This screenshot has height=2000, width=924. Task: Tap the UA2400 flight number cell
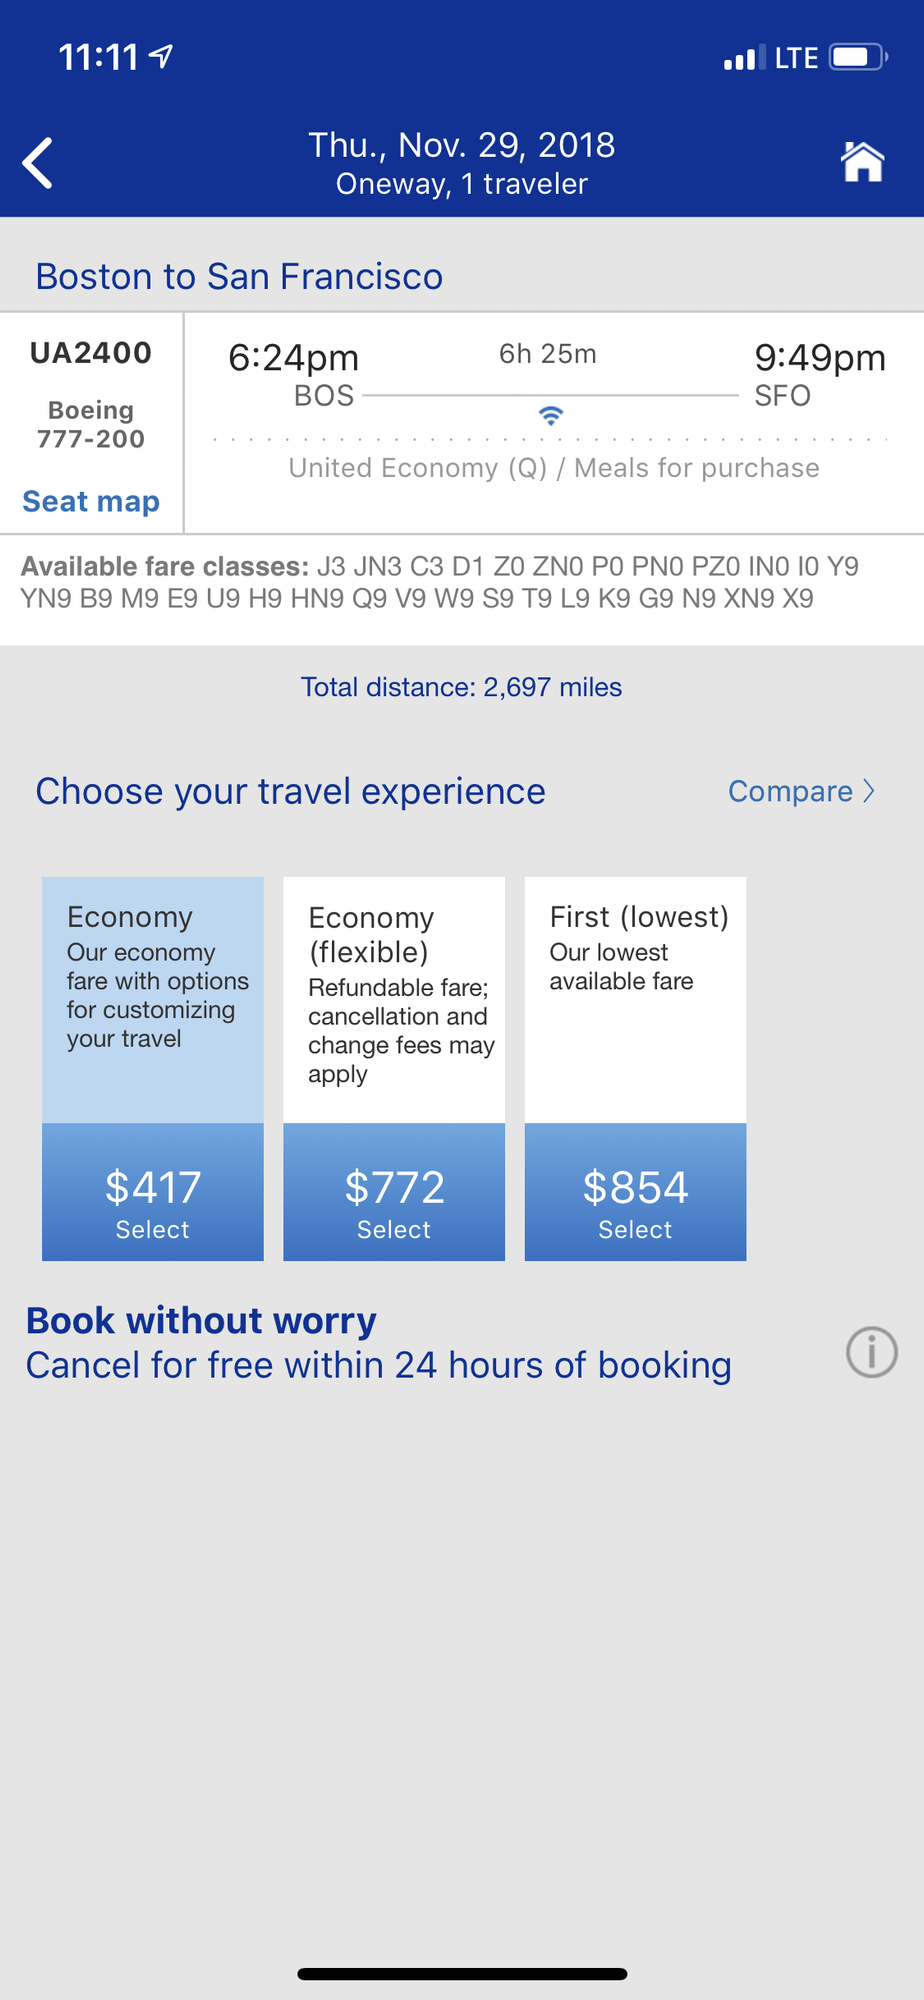click(x=91, y=353)
